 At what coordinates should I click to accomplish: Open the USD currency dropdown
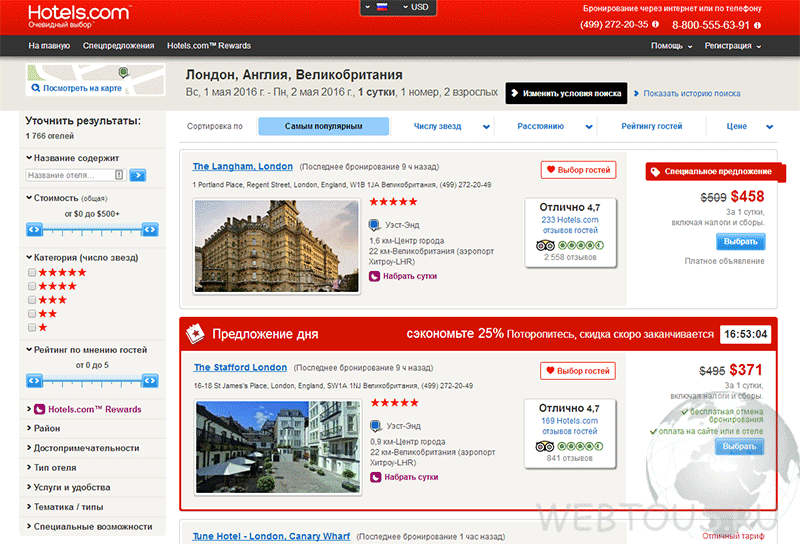click(x=416, y=7)
